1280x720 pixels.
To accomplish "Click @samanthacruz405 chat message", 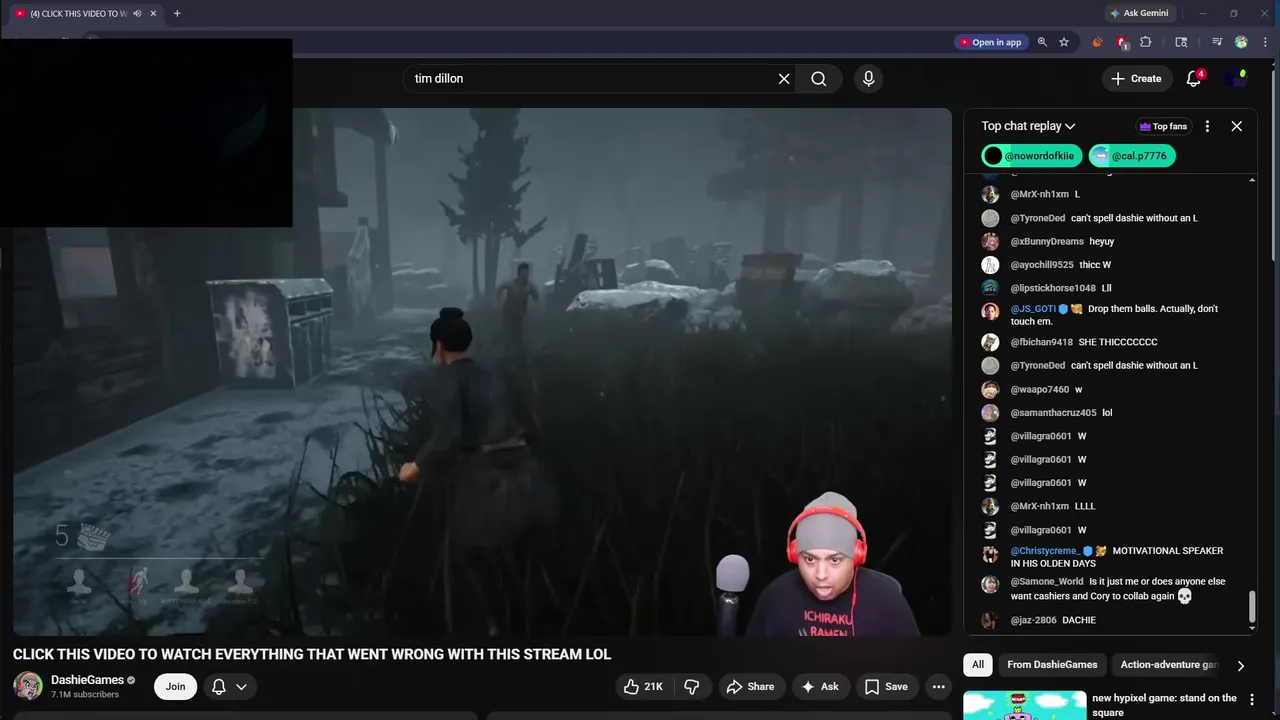I will (x=1108, y=413).
